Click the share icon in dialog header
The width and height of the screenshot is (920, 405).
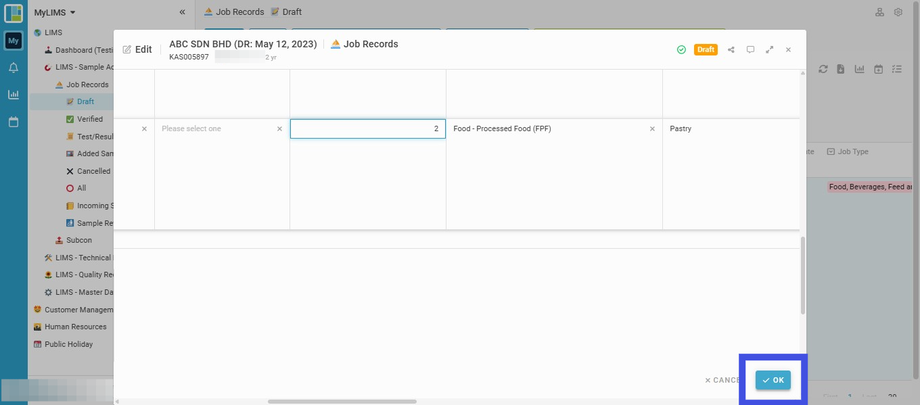pos(731,50)
